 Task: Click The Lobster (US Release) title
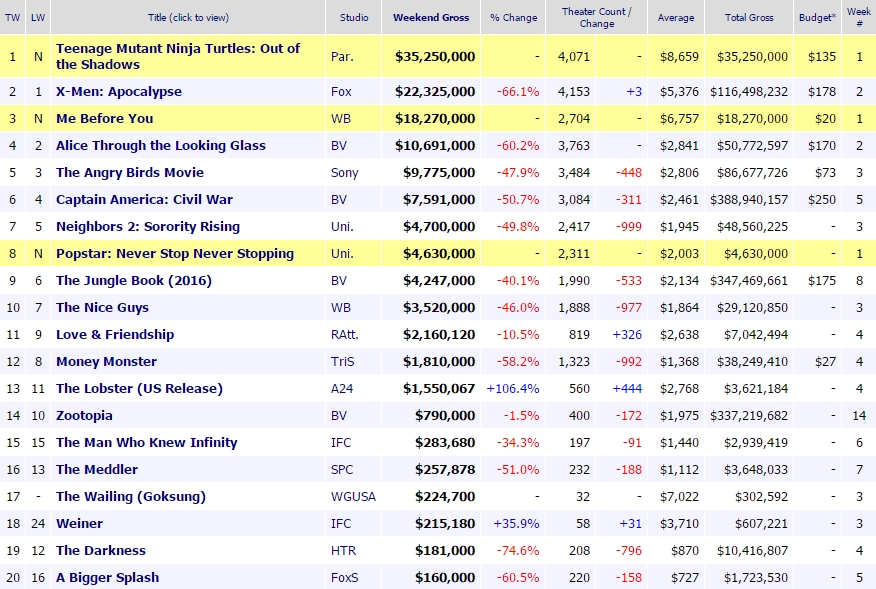pyautogui.click(x=139, y=388)
